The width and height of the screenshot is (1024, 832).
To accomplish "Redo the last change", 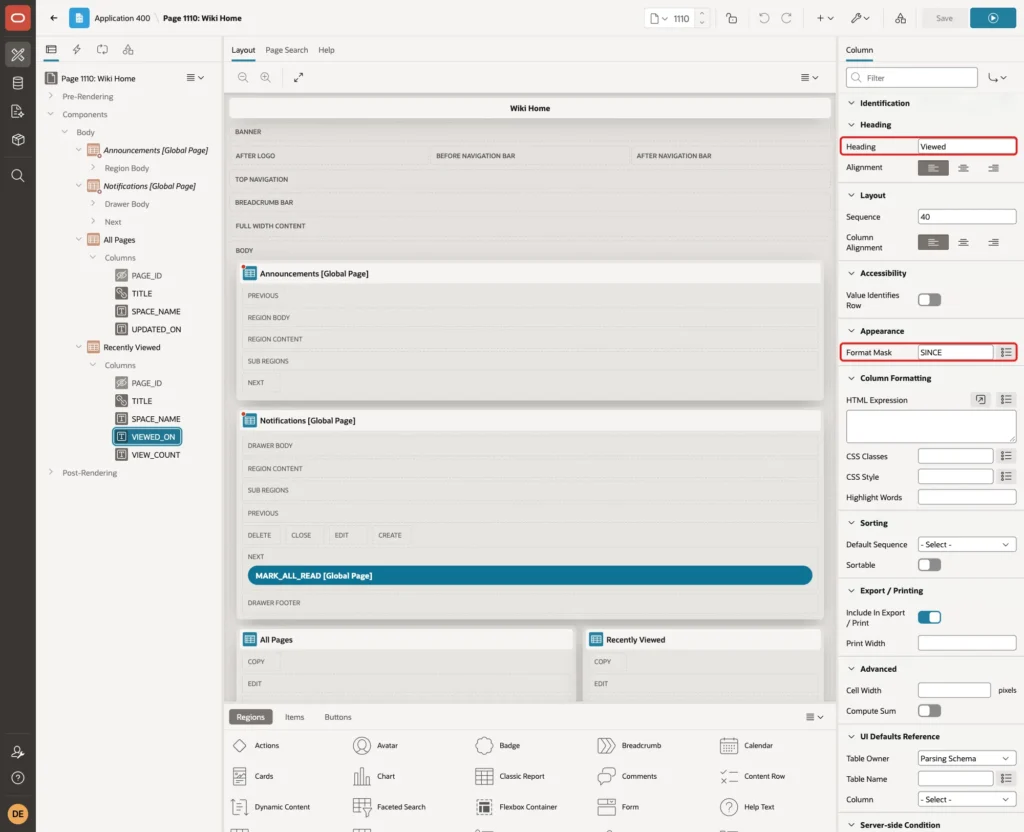I will click(786, 18).
